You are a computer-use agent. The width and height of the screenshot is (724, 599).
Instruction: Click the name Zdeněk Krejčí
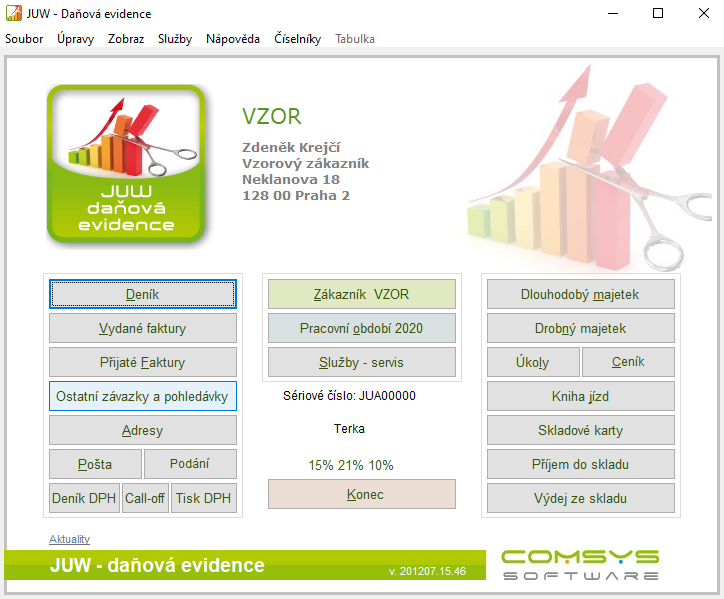[291, 147]
